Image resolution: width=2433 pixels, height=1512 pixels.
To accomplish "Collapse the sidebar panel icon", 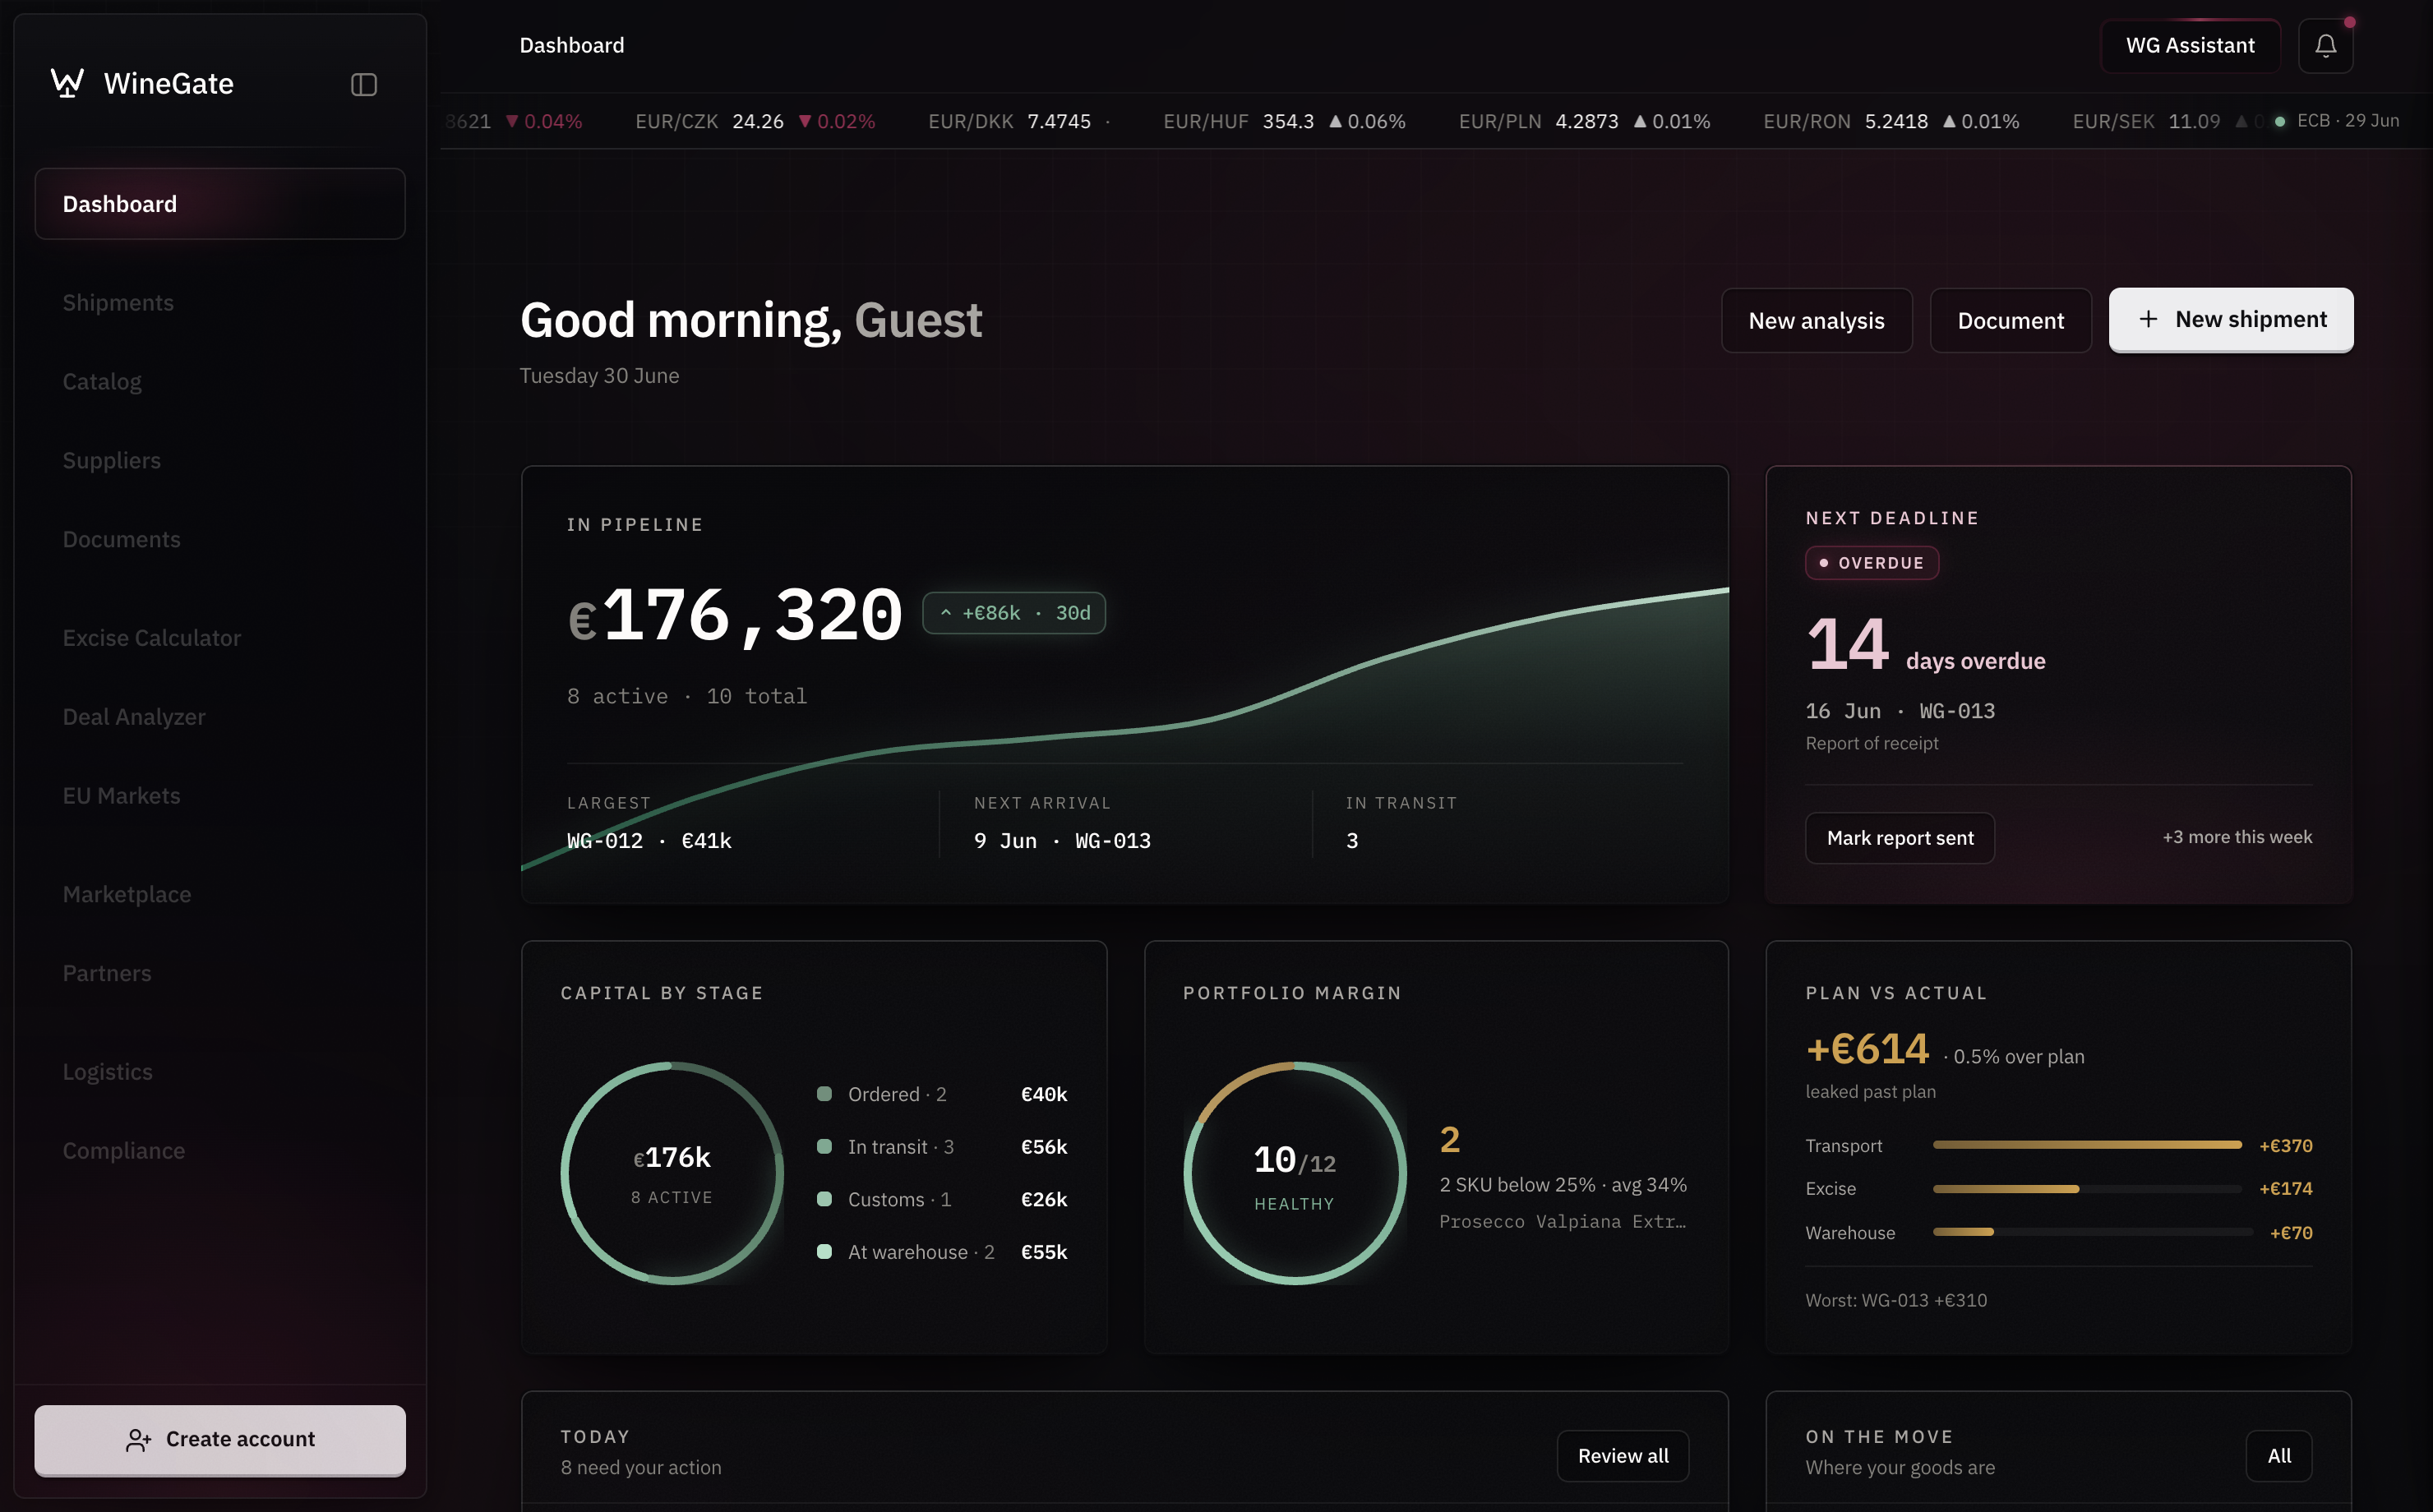I will pos(364,85).
